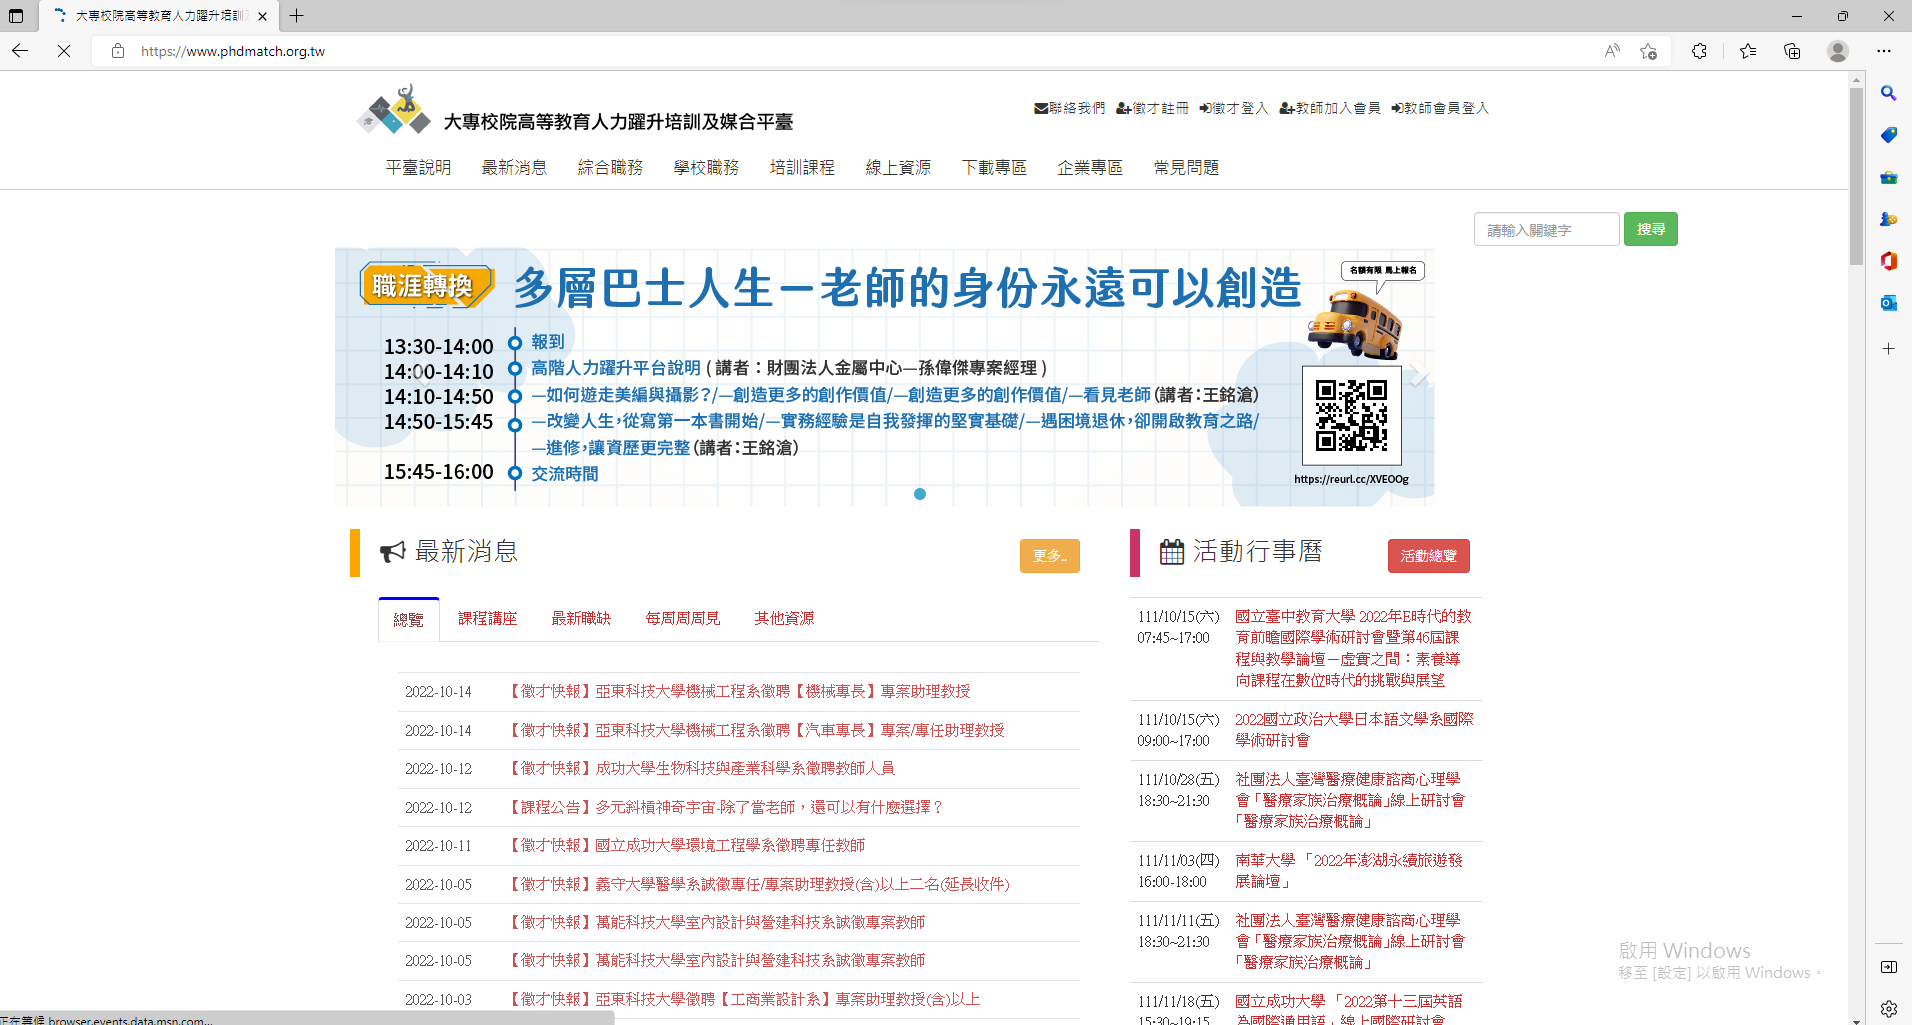The height and width of the screenshot is (1025, 1912).
Task: Hide sidebar with panel toggle icon
Action: 1888,967
